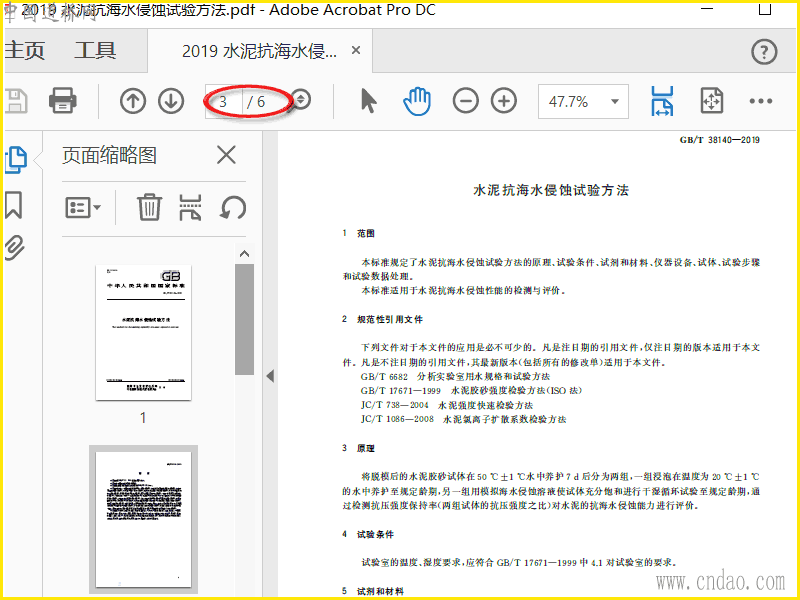The image size is (800, 600).
Task: Click the line GB/T 17671—1999 水泥胶砂强度检验方法
Action: tap(471, 391)
